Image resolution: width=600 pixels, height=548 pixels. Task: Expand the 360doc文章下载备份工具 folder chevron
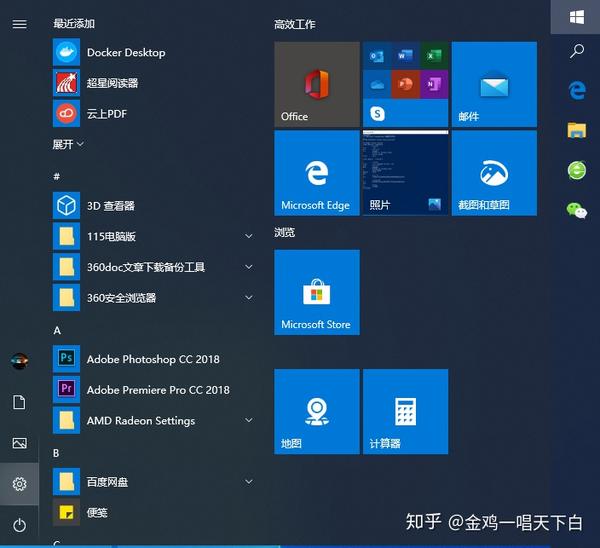tap(249, 267)
